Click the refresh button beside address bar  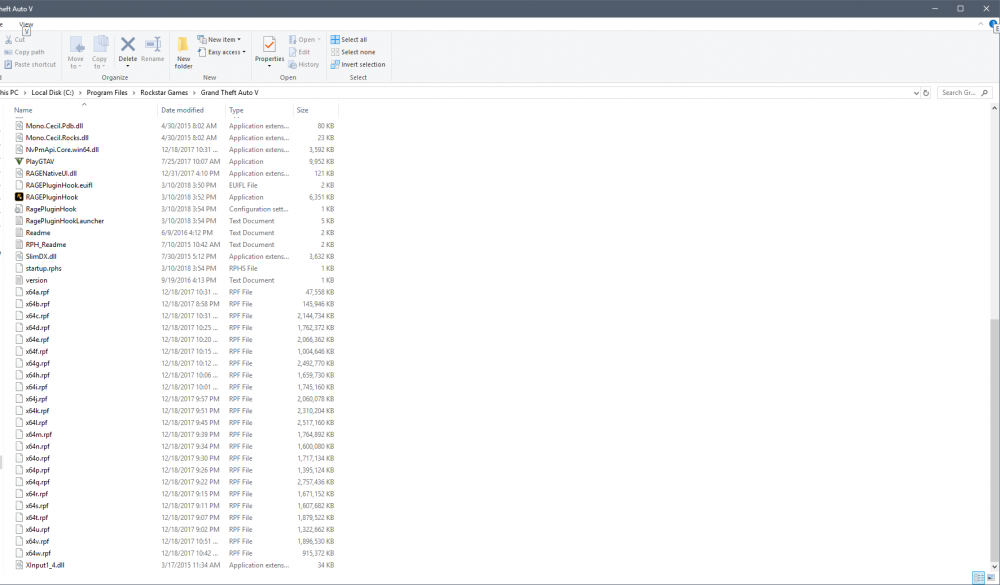click(x=926, y=93)
